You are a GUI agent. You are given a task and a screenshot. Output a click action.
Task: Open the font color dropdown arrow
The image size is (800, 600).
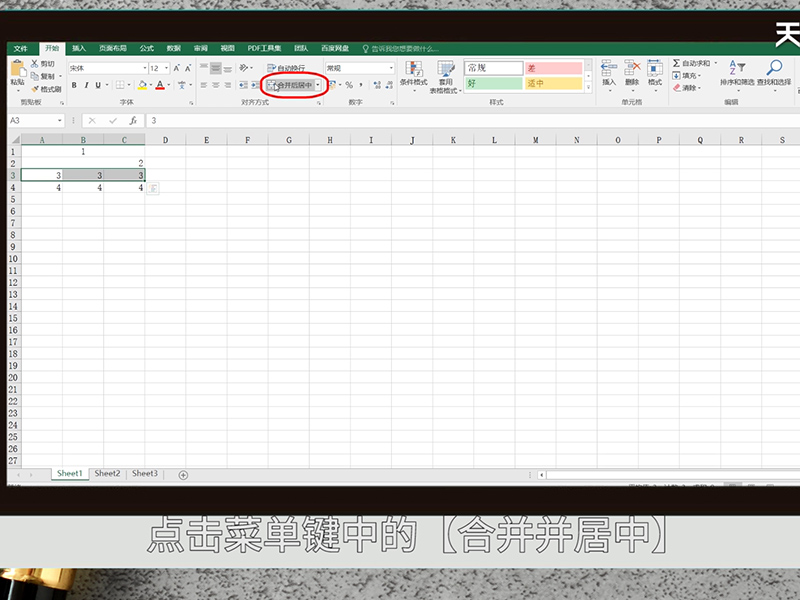click(x=169, y=85)
